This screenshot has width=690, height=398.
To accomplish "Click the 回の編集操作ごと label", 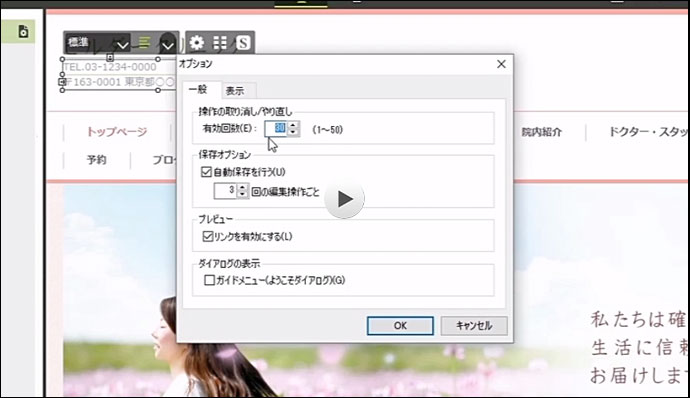I will point(285,192).
